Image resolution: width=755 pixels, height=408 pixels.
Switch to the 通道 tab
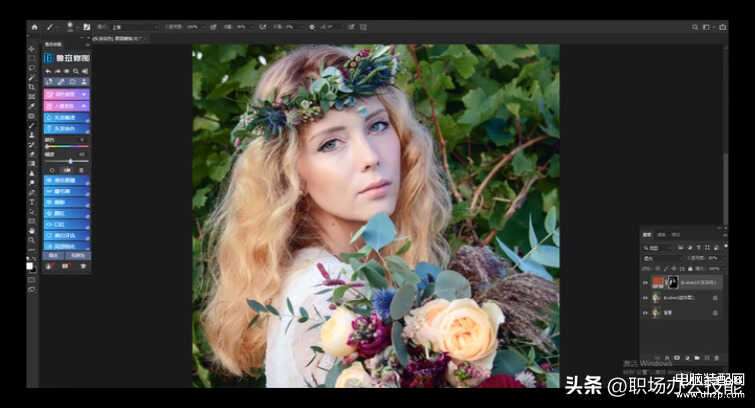click(x=662, y=235)
